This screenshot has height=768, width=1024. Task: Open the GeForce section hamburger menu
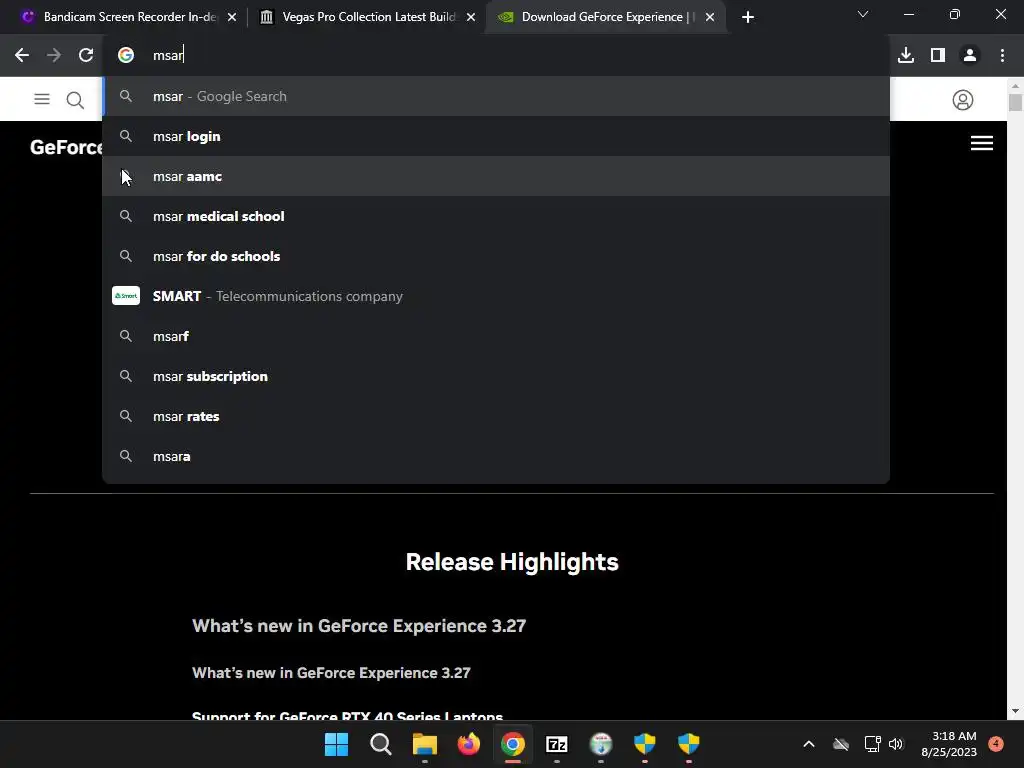[x=982, y=143]
